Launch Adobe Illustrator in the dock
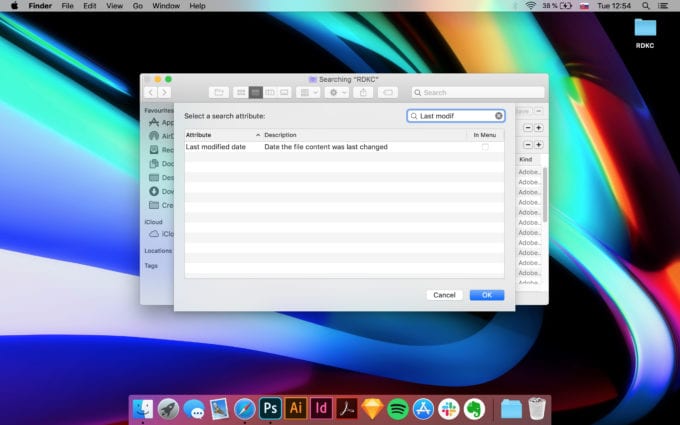Viewport: 680px width, 425px height. (x=296, y=408)
